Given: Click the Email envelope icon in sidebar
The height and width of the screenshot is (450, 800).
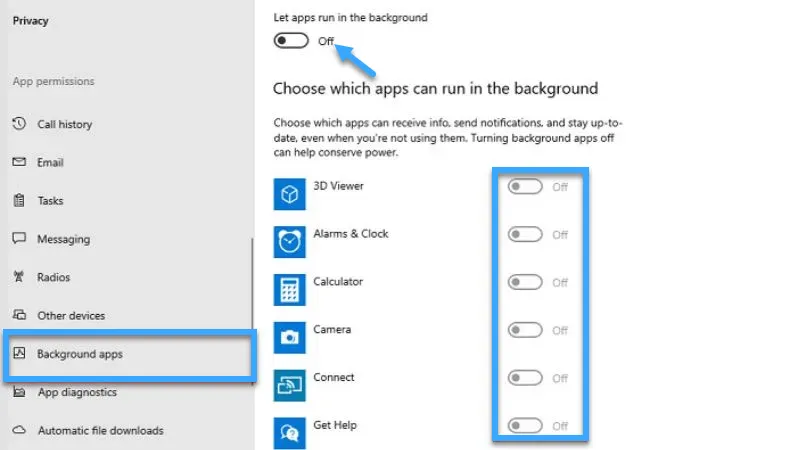Looking at the screenshot, I should pos(18,162).
